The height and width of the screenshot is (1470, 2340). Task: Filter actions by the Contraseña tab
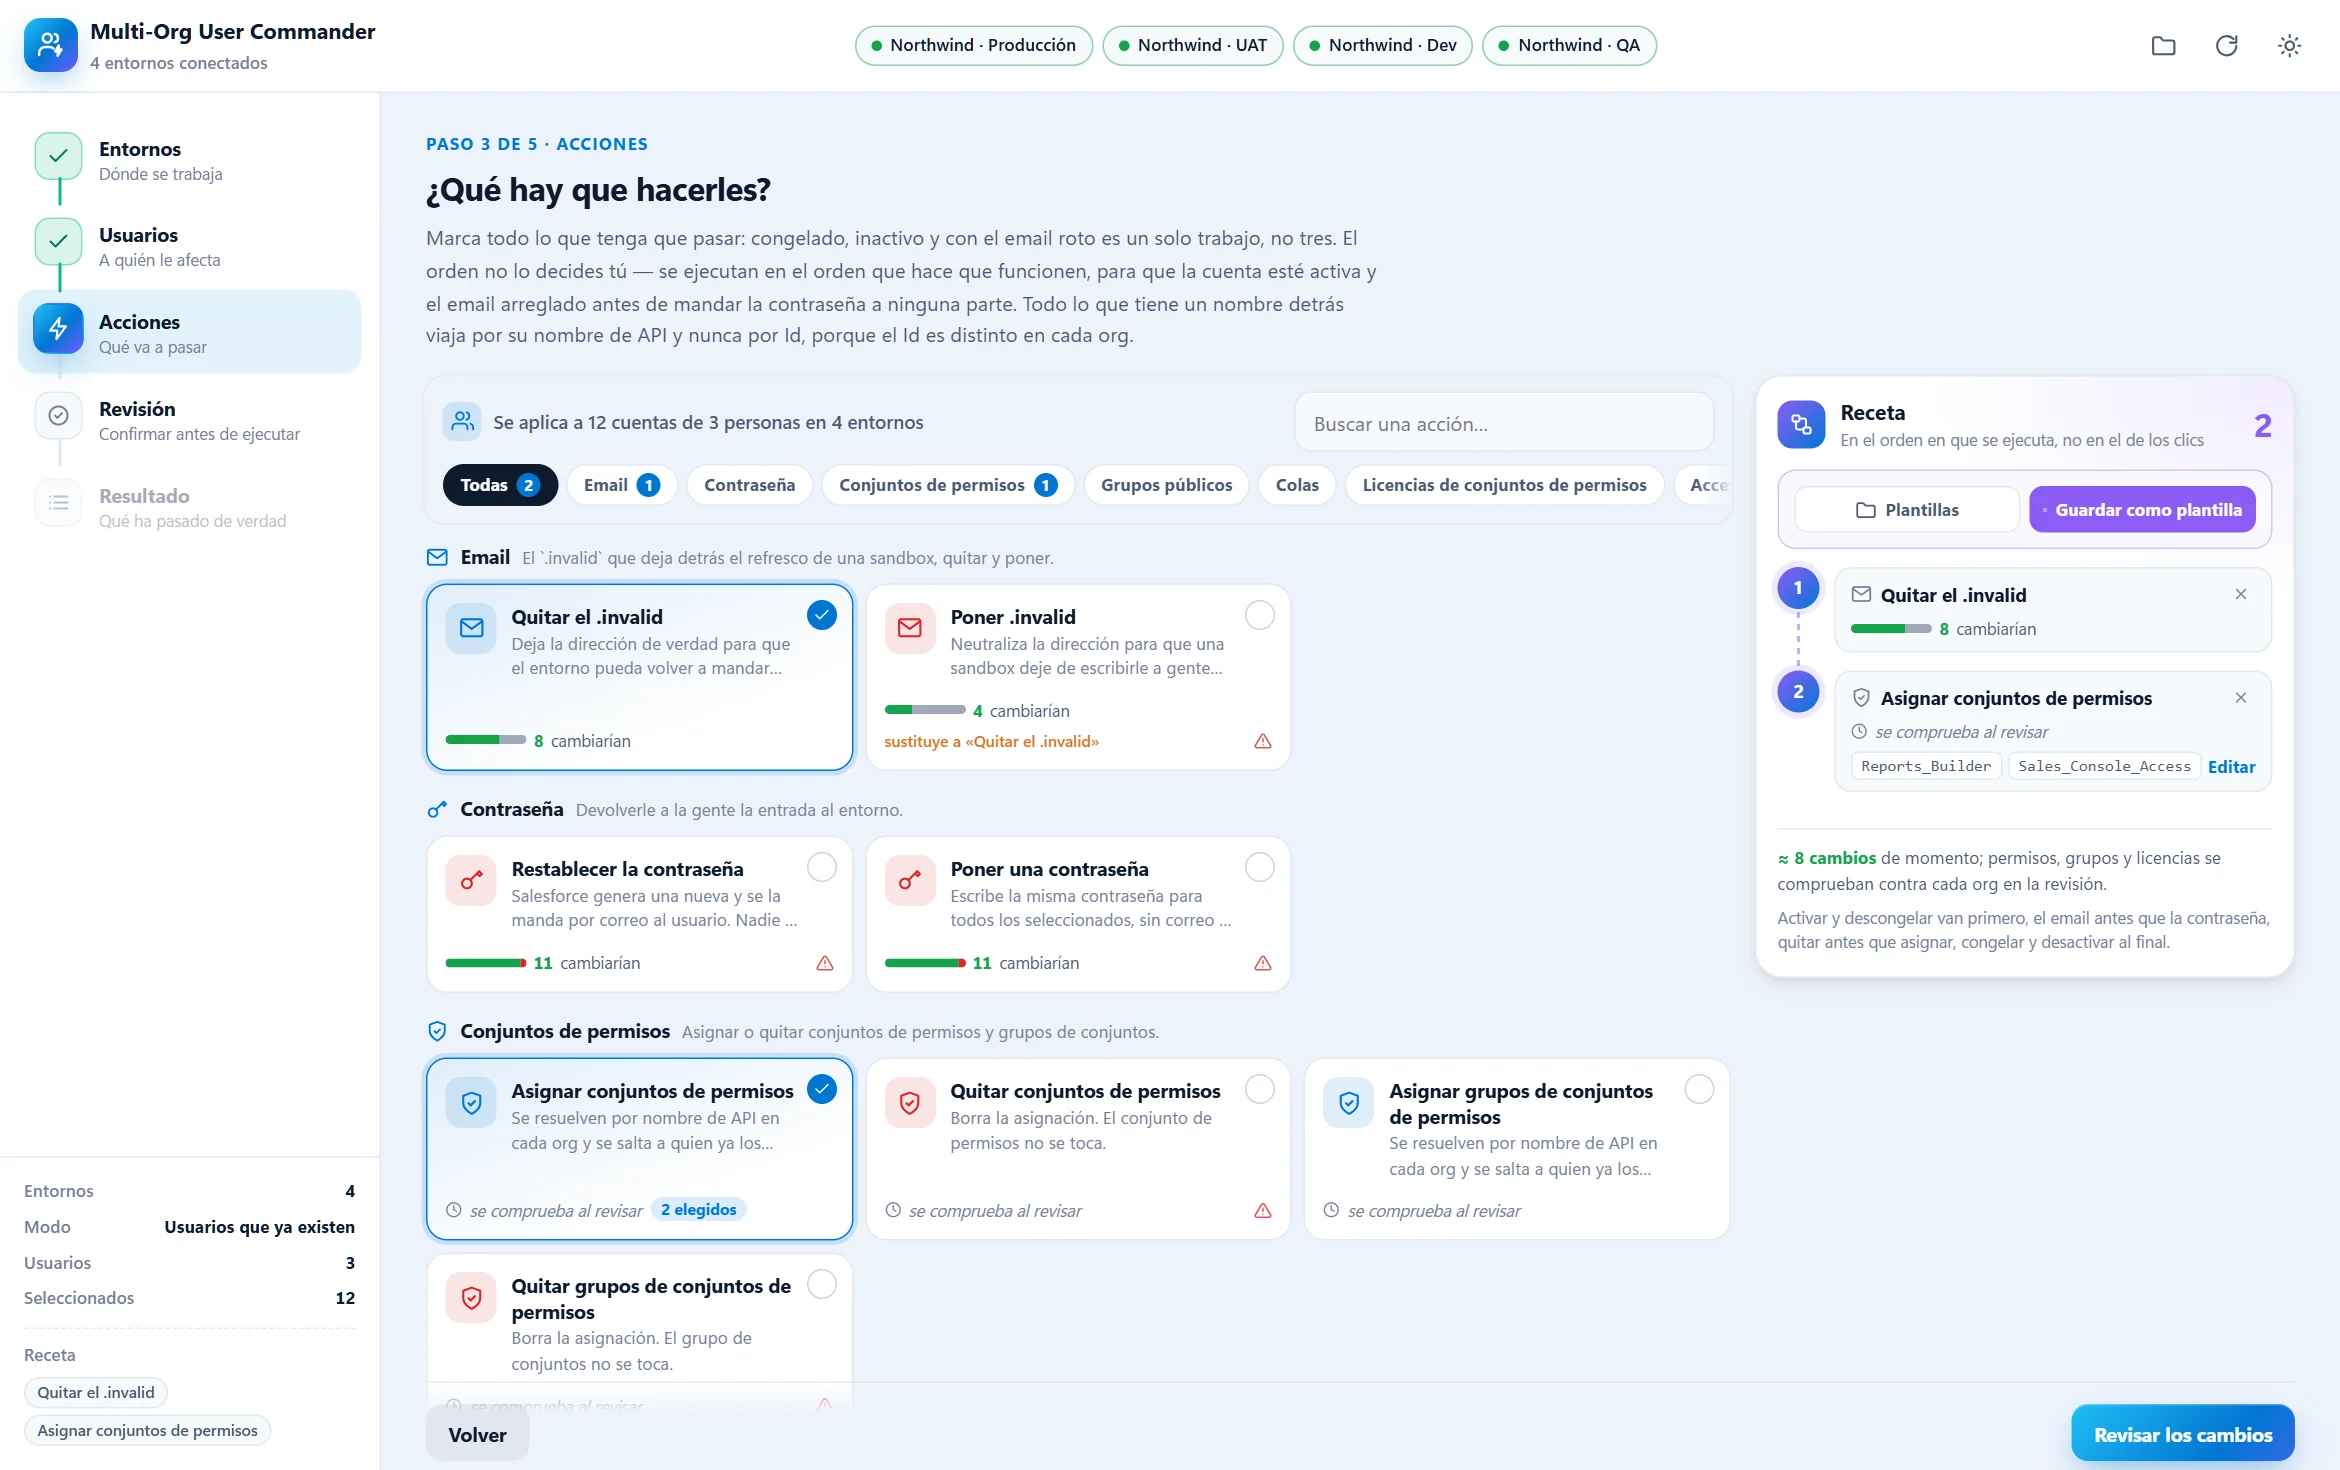[x=749, y=485]
